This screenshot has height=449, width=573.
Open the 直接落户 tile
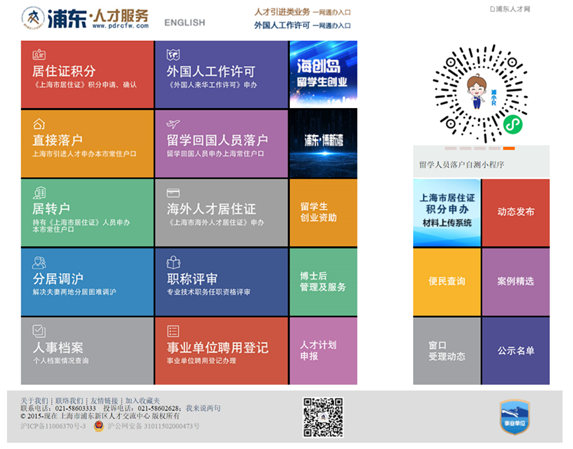[x=87, y=144]
